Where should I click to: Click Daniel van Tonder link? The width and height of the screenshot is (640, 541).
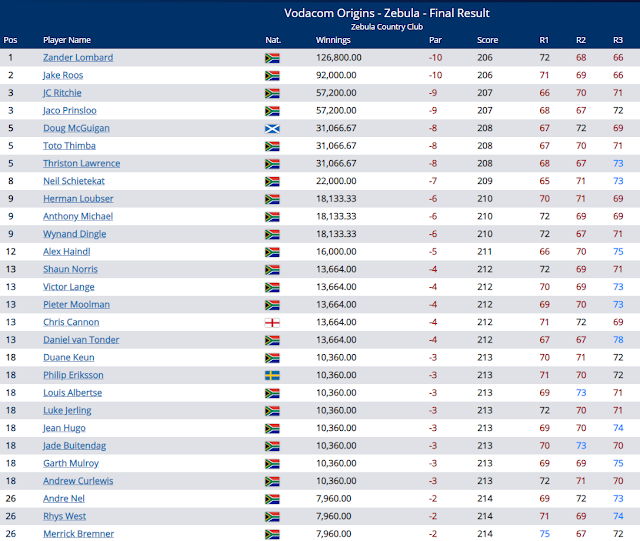(x=81, y=340)
